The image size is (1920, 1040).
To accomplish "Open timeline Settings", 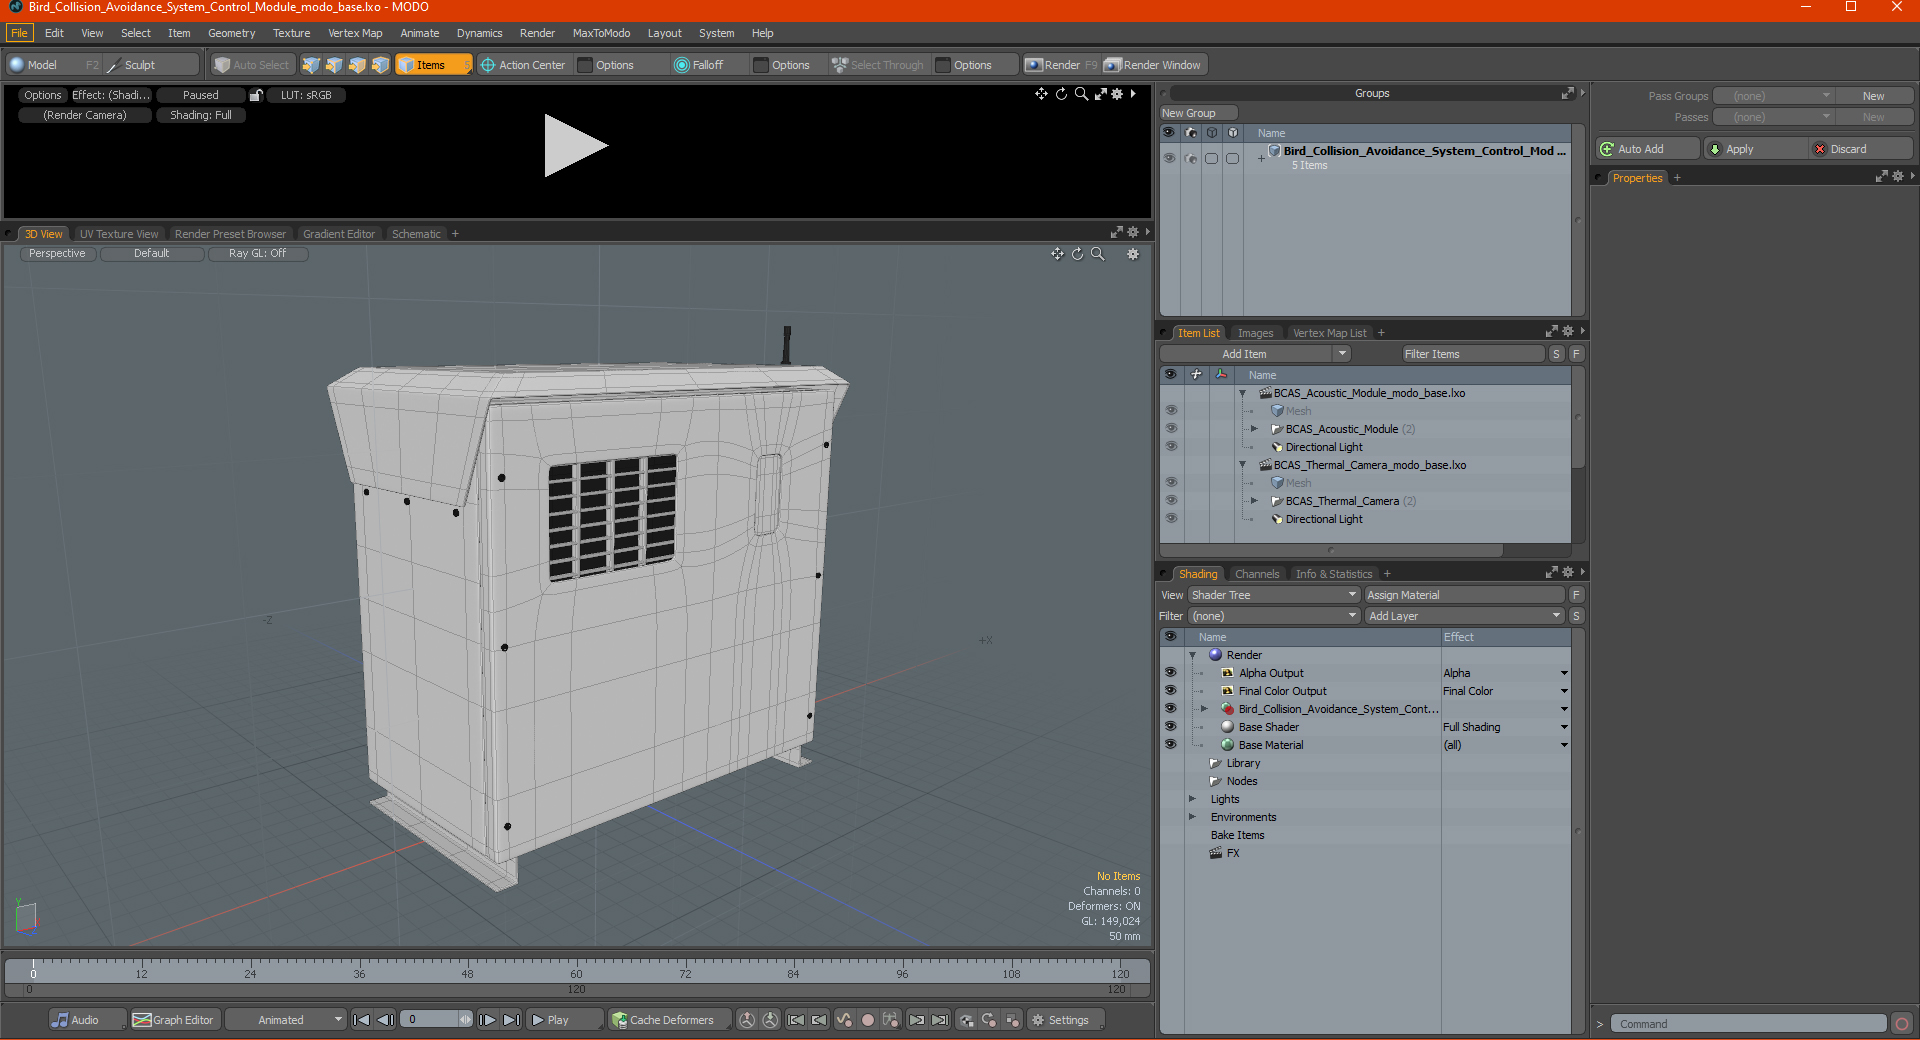I will (x=1066, y=1020).
